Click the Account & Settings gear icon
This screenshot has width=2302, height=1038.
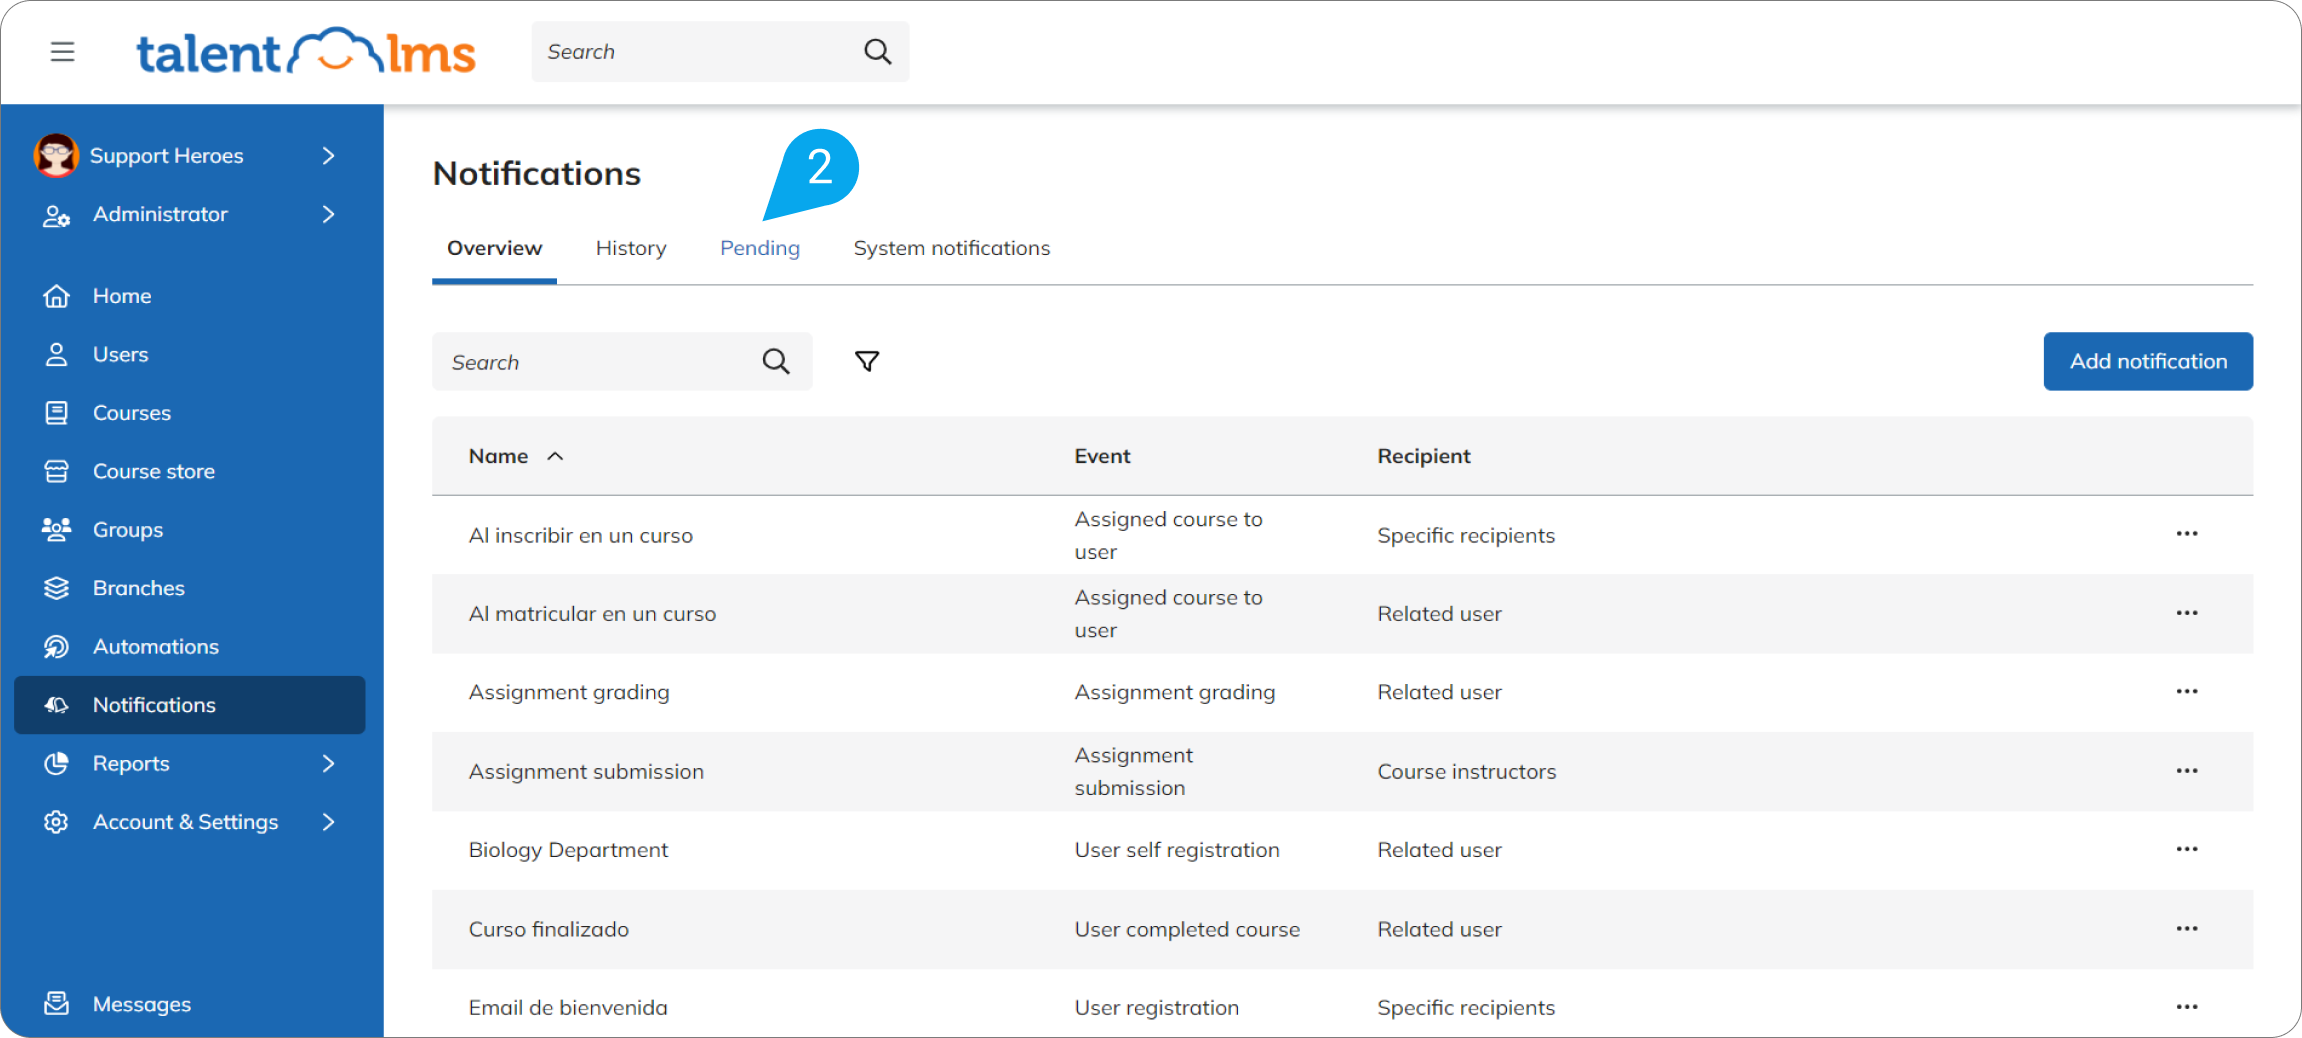point(56,822)
